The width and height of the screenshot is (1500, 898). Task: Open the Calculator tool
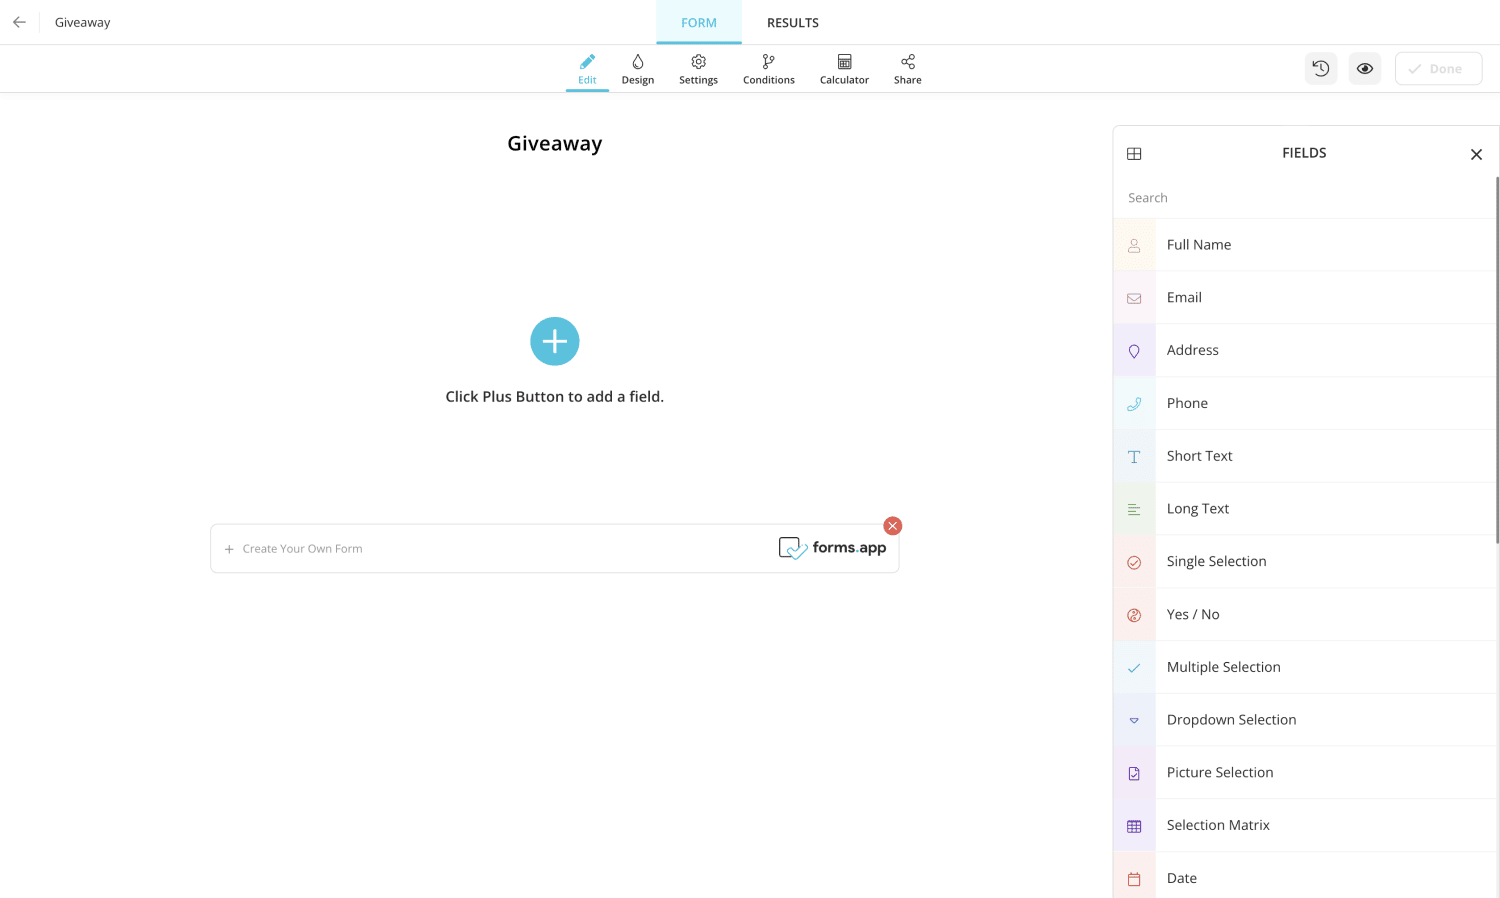[x=844, y=69]
